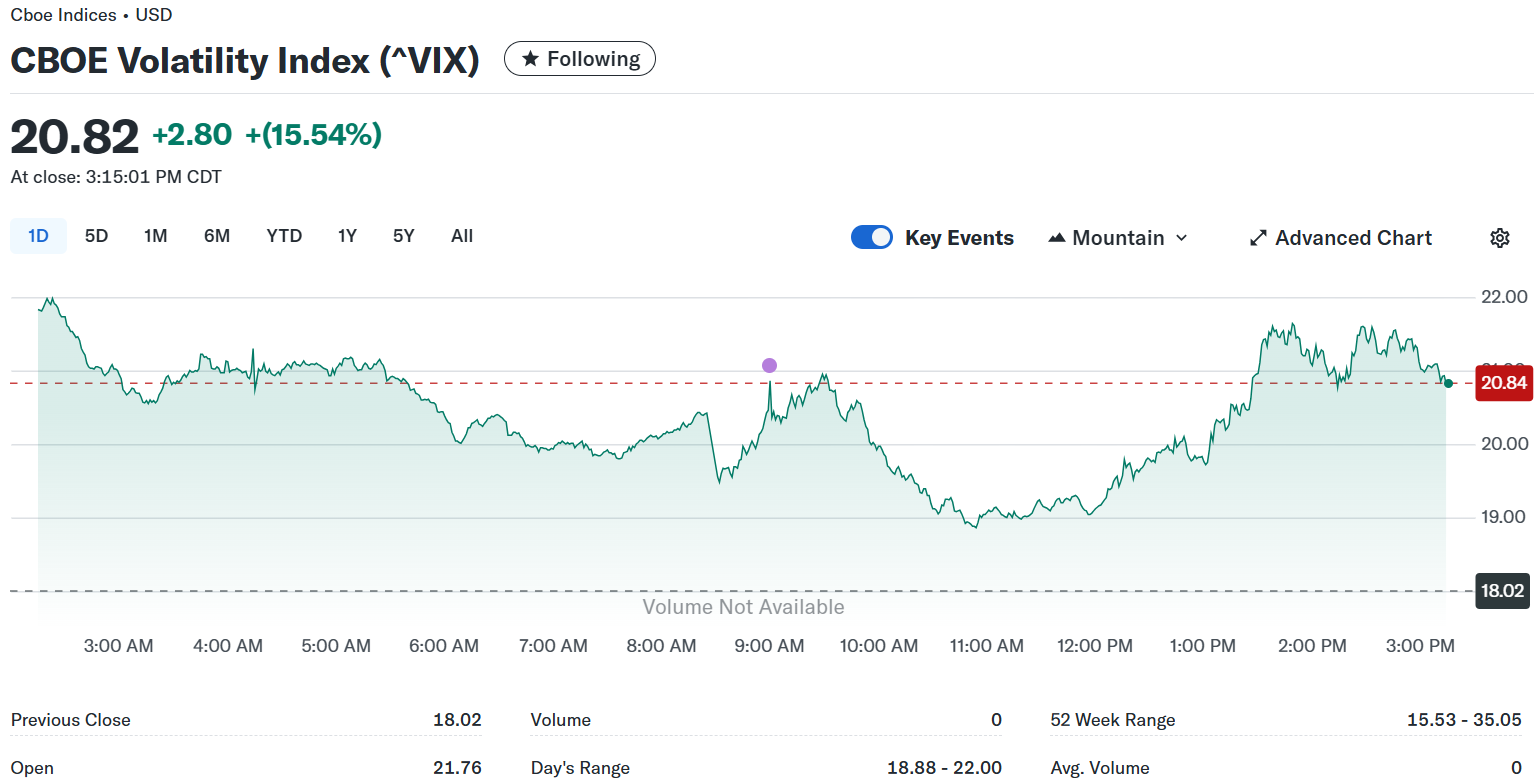Click the 12:00 PM time axis label

[1095, 646]
